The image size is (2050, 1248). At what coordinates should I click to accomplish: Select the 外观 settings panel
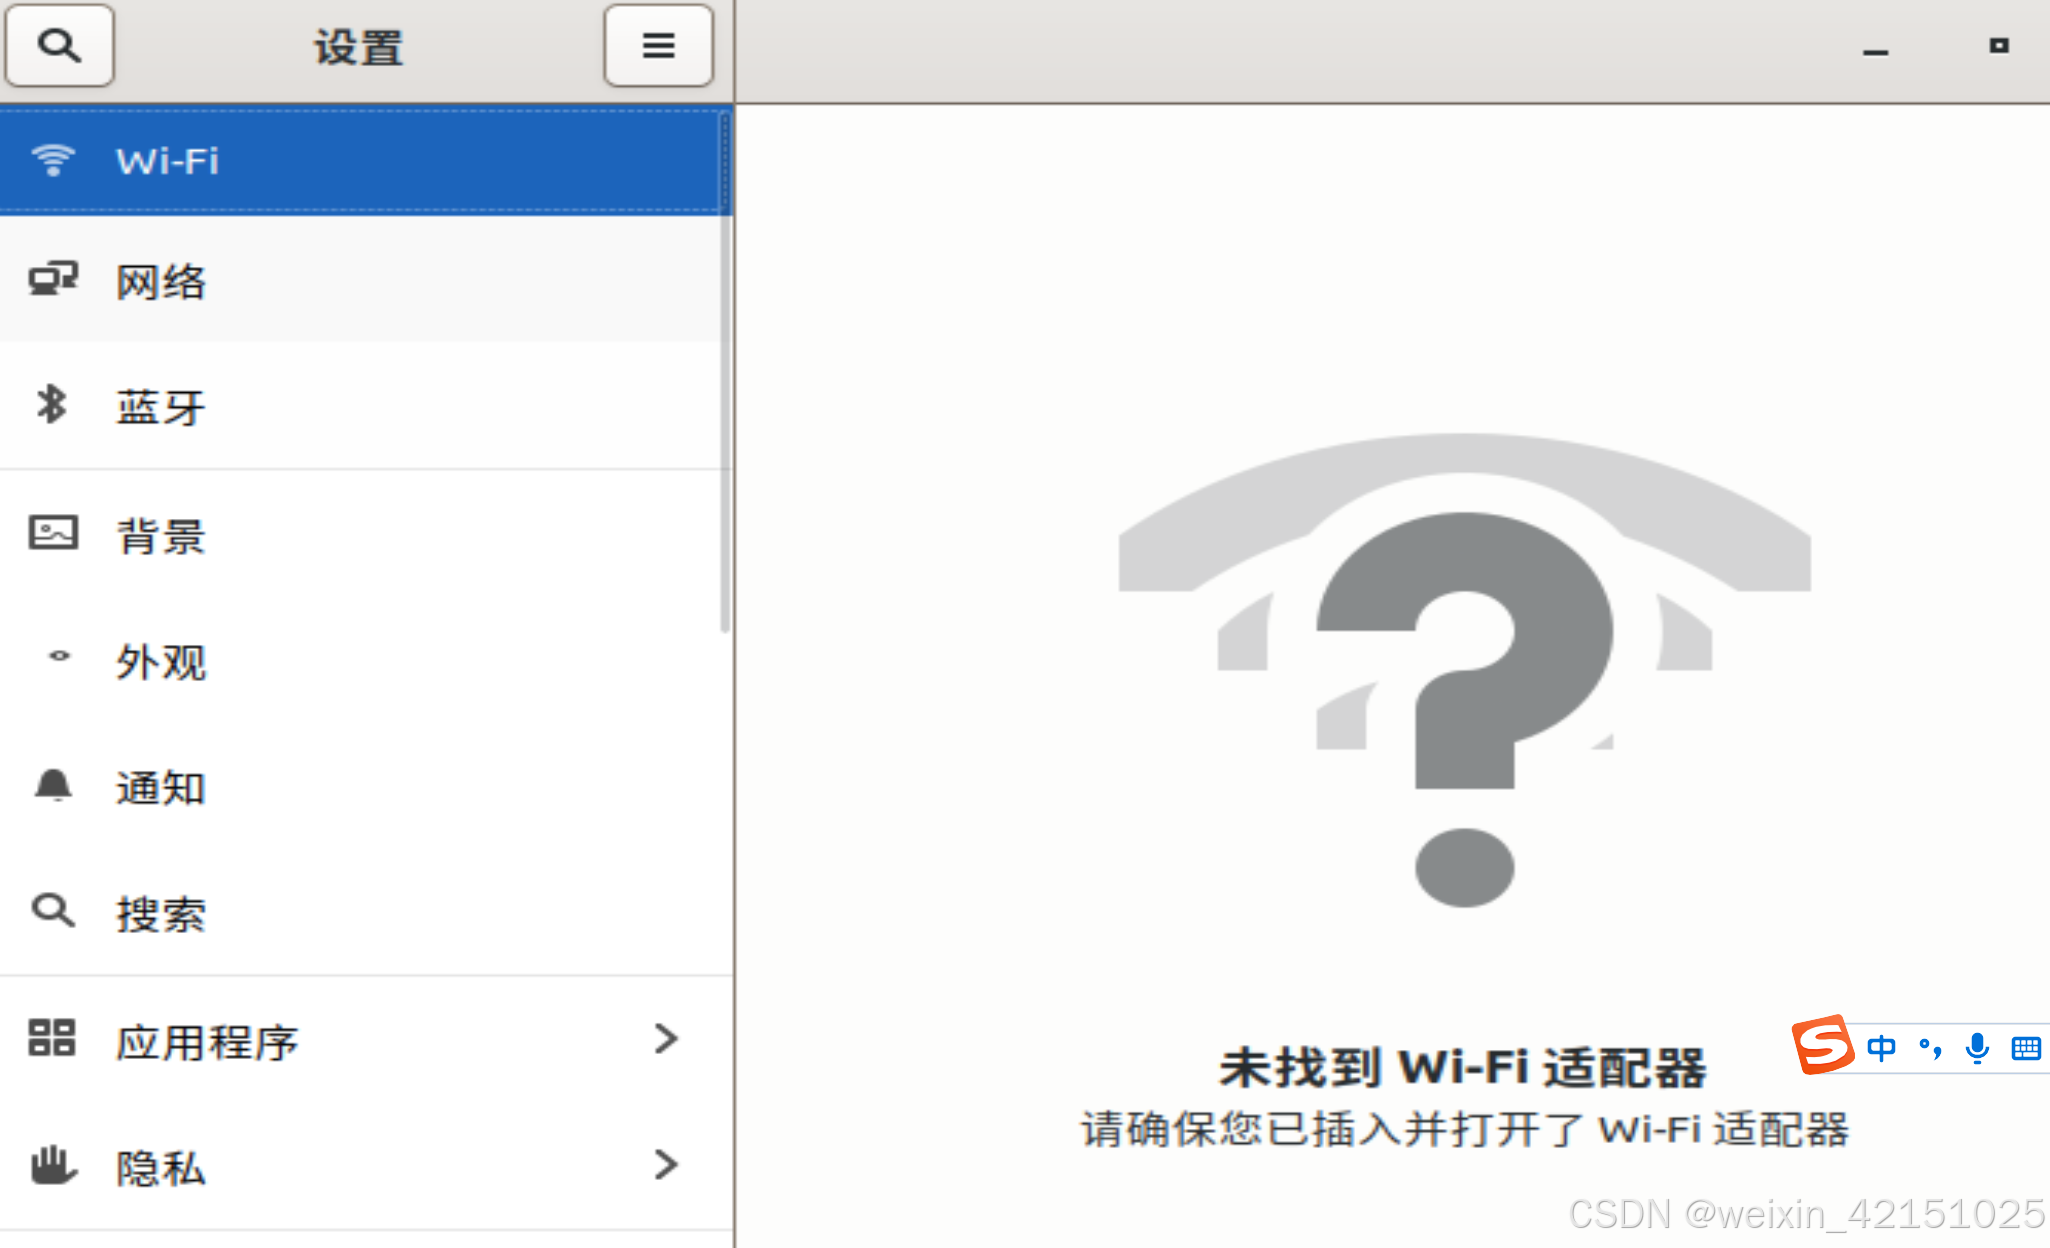click(360, 660)
